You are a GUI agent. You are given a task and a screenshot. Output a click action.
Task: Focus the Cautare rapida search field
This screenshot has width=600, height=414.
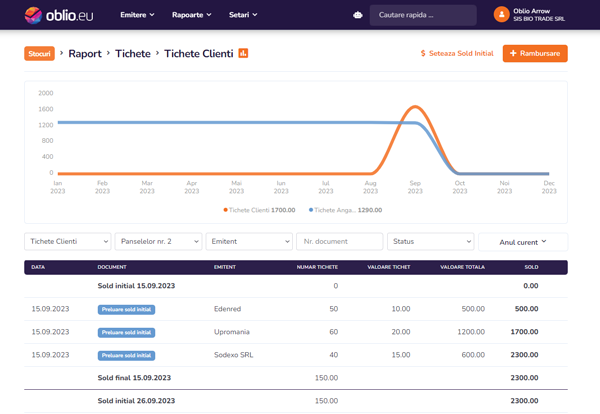tap(423, 15)
